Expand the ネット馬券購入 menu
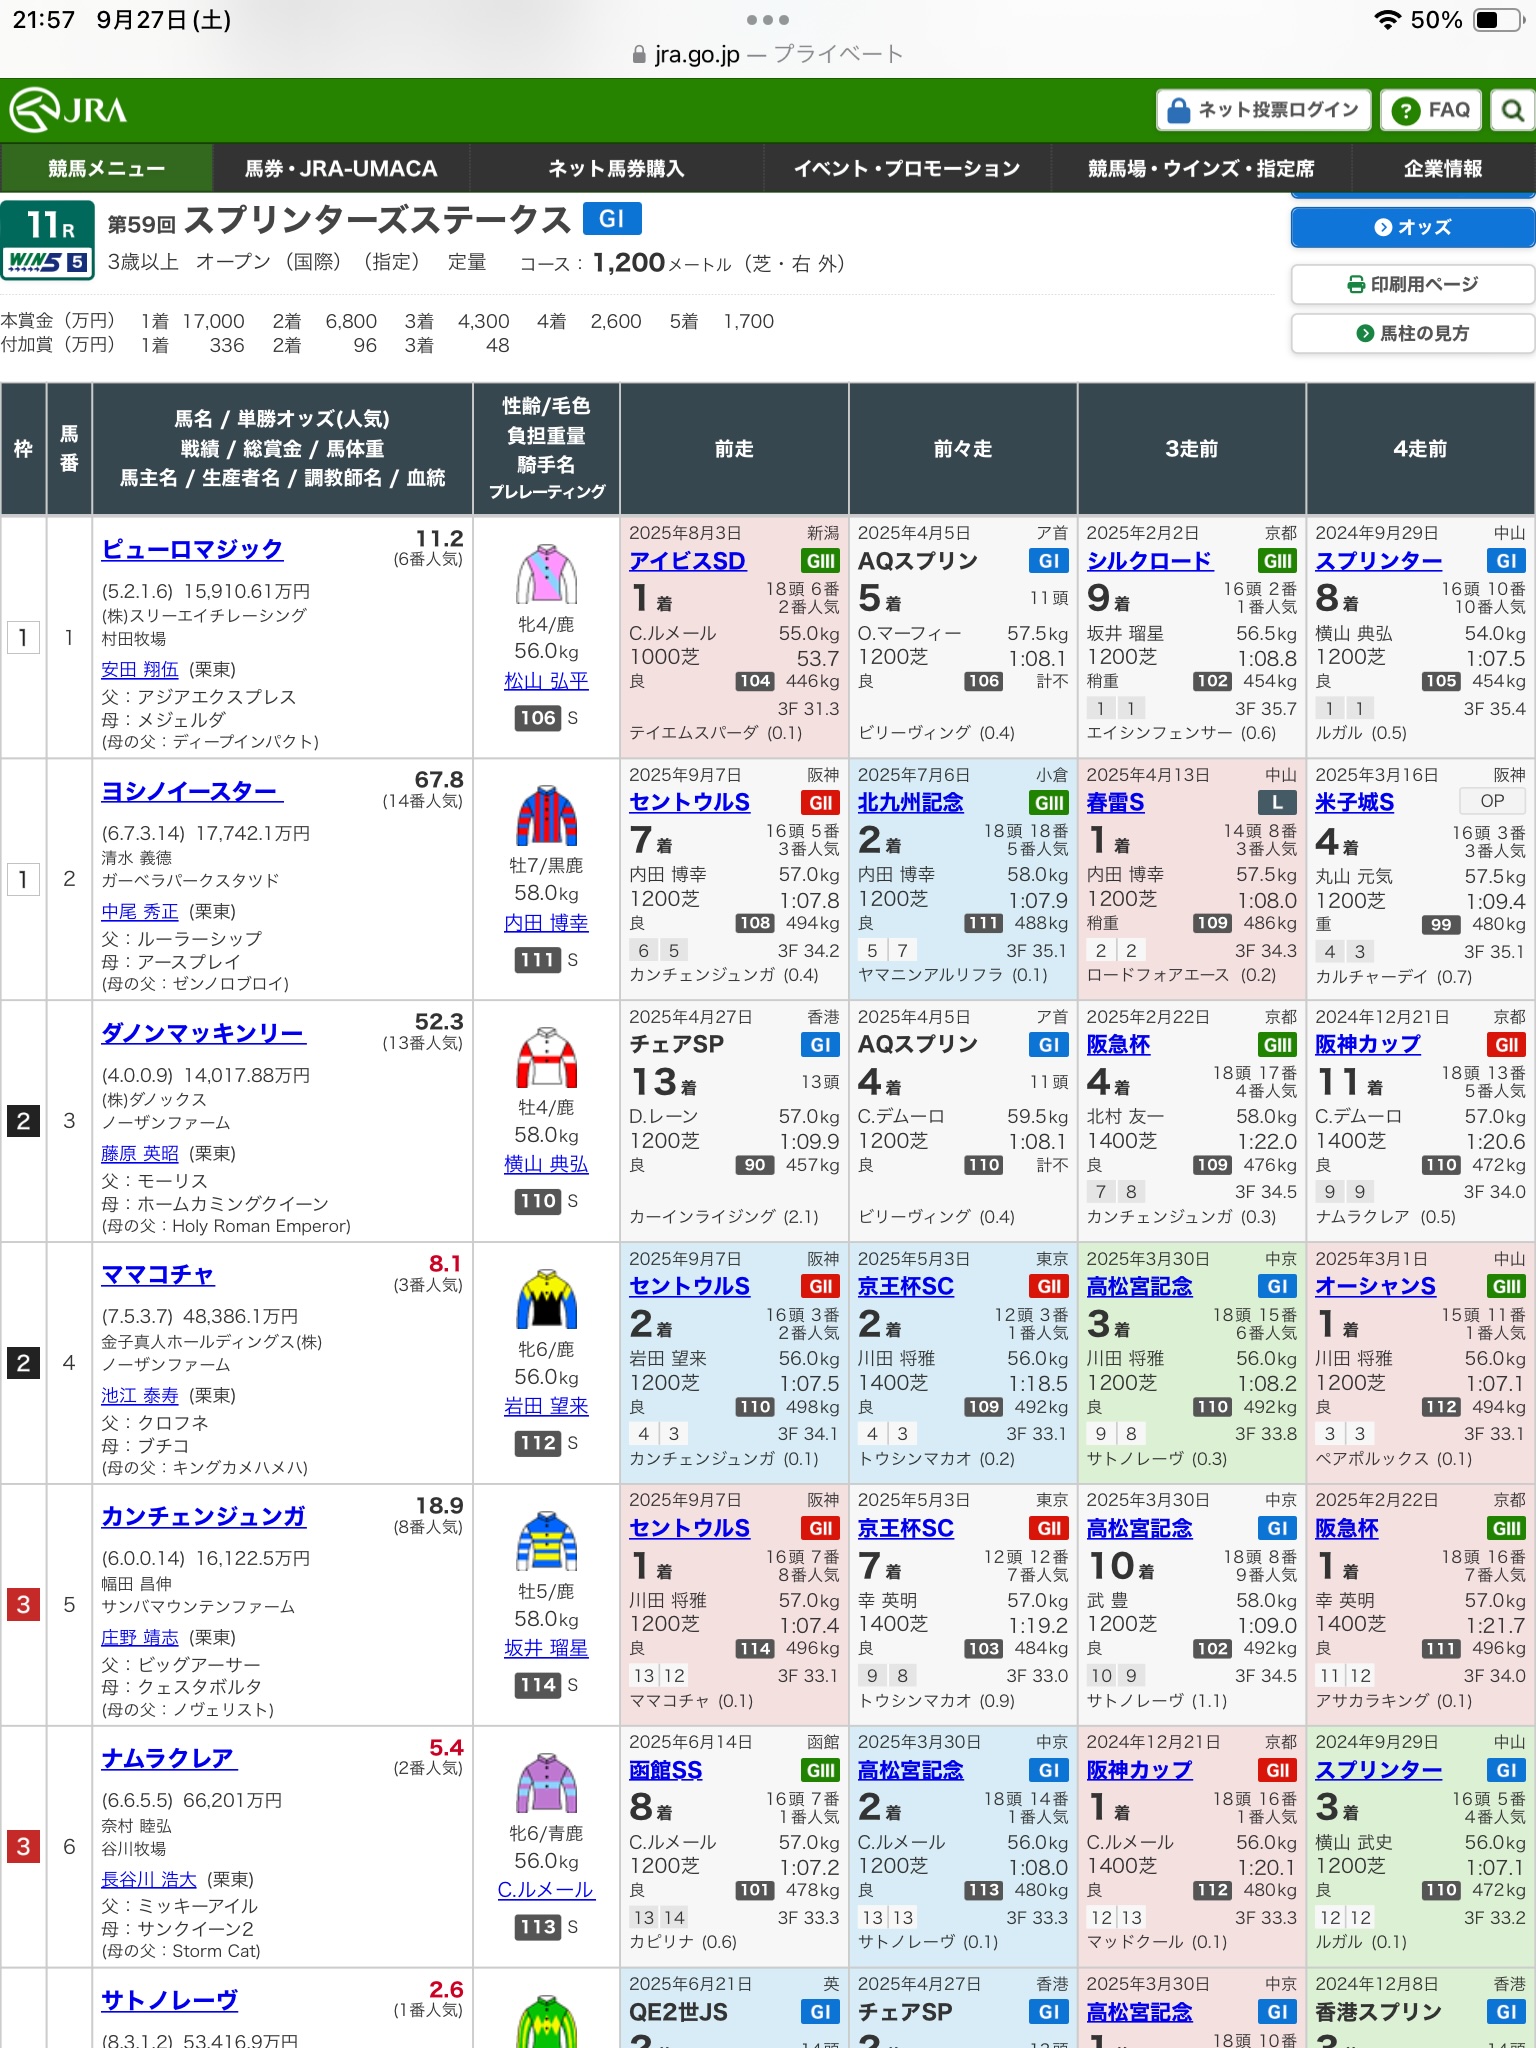 (616, 168)
